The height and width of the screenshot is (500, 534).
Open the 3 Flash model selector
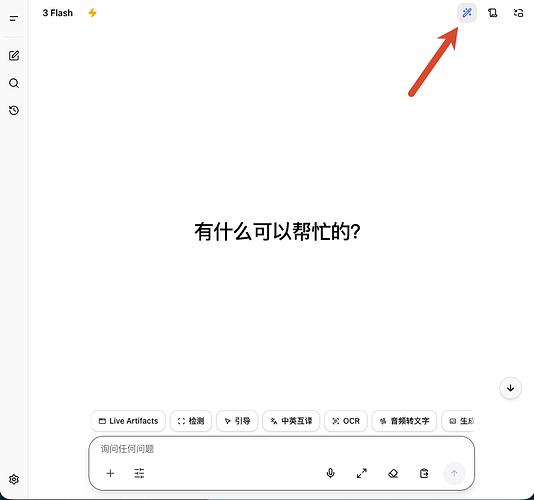(x=58, y=13)
